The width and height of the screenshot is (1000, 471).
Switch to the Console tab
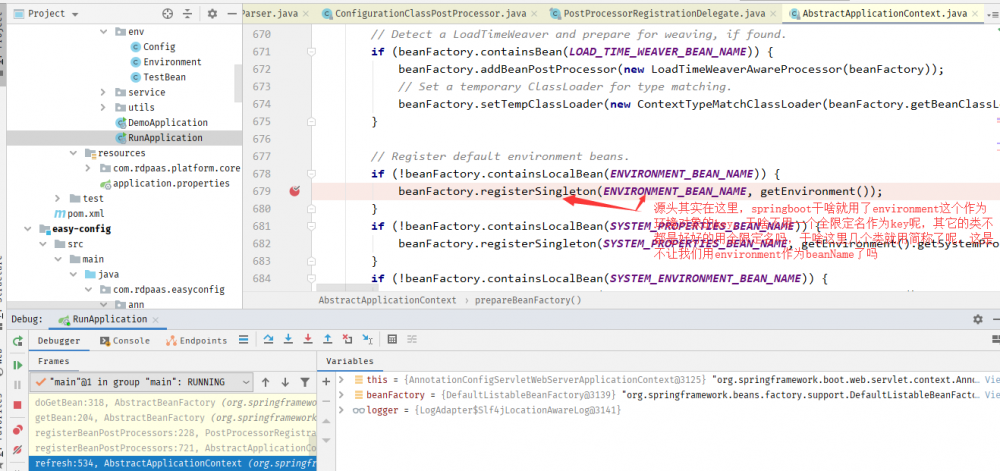click(126, 341)
